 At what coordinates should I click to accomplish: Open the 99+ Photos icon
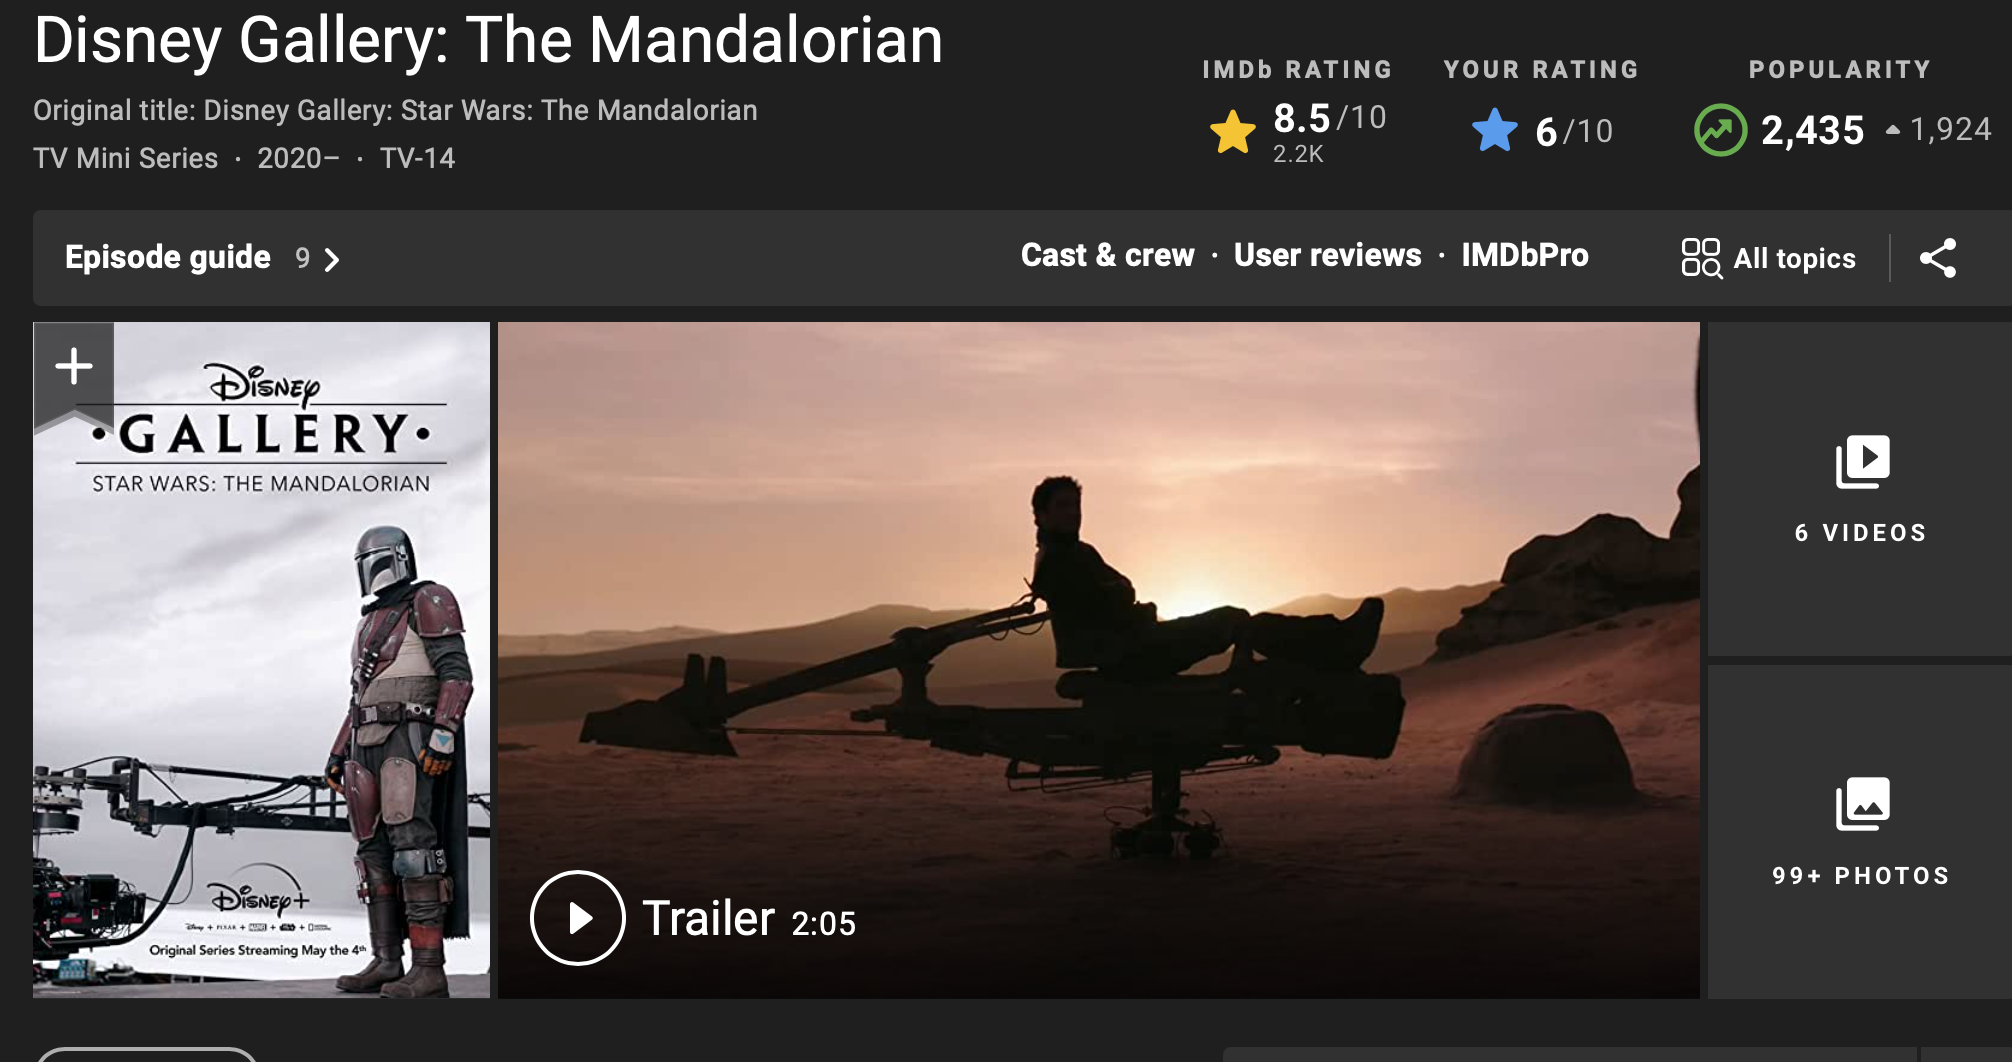click(1862, 804)
